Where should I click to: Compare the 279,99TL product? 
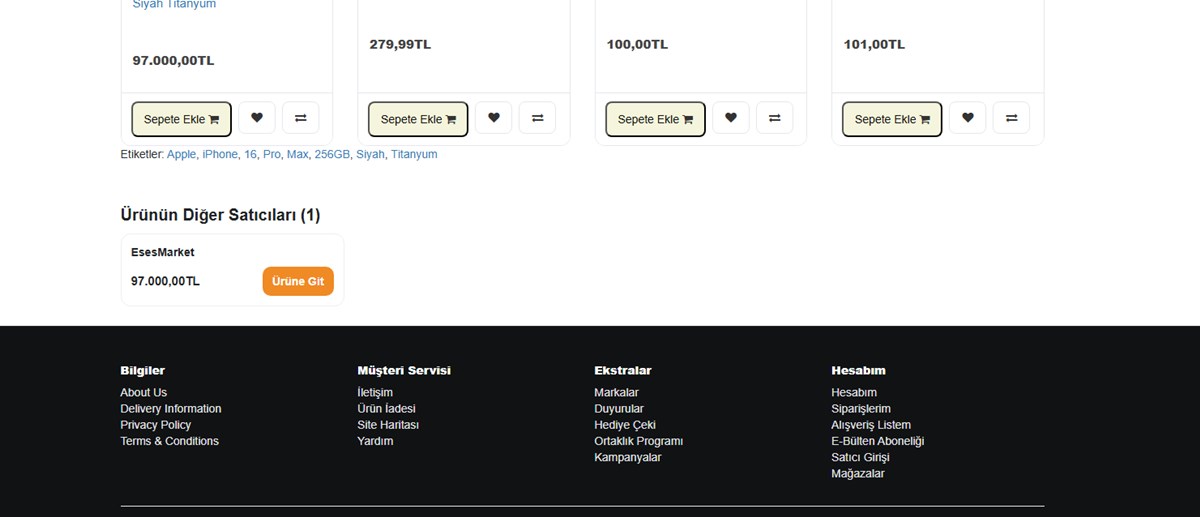(x=538, y=118)
